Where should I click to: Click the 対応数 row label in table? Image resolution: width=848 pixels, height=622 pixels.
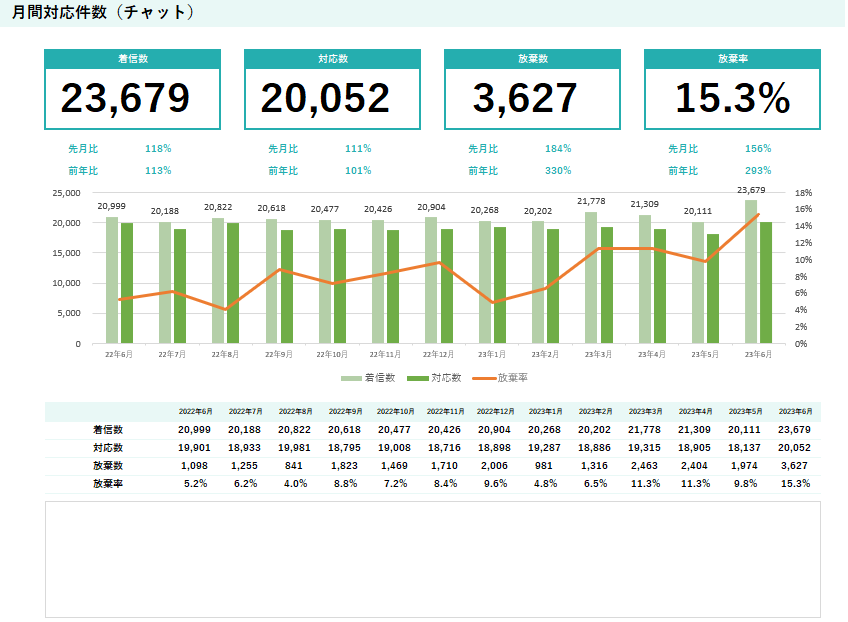(108, 447)
